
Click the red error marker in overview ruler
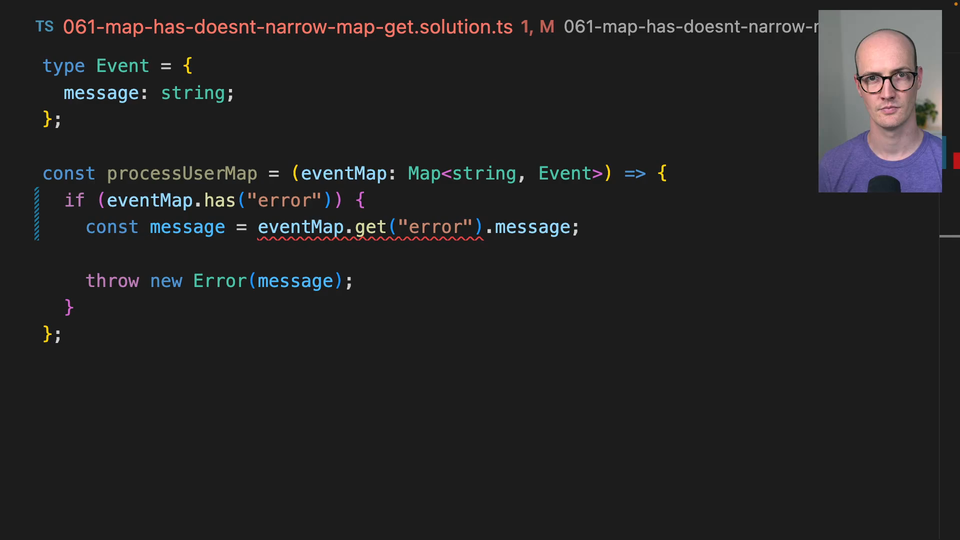[955, 160]
